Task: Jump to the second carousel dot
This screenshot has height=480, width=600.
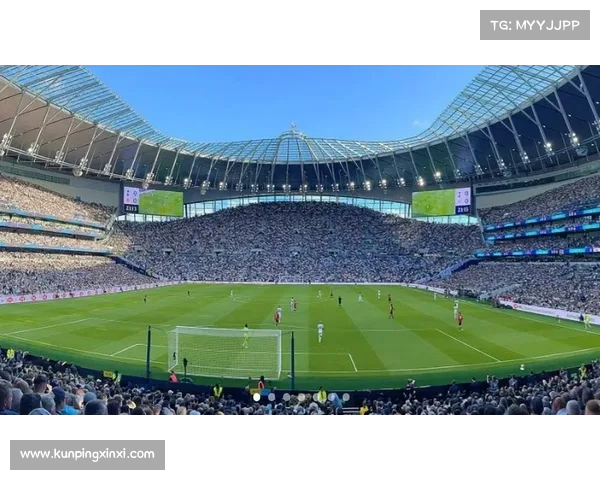Action: click(272, 397)
